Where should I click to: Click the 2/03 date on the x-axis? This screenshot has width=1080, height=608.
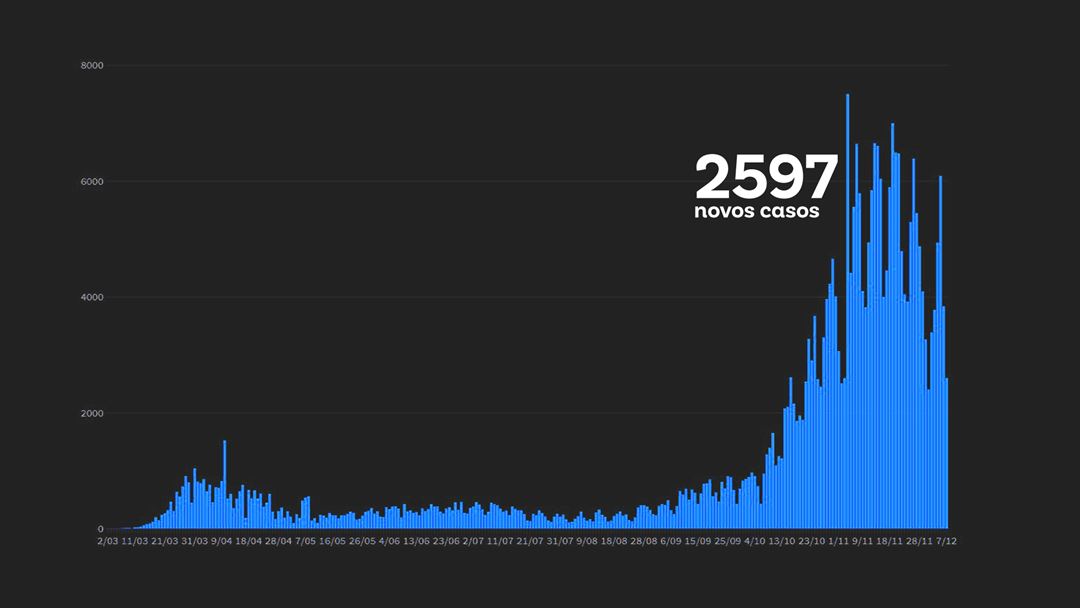click(107, 541)
